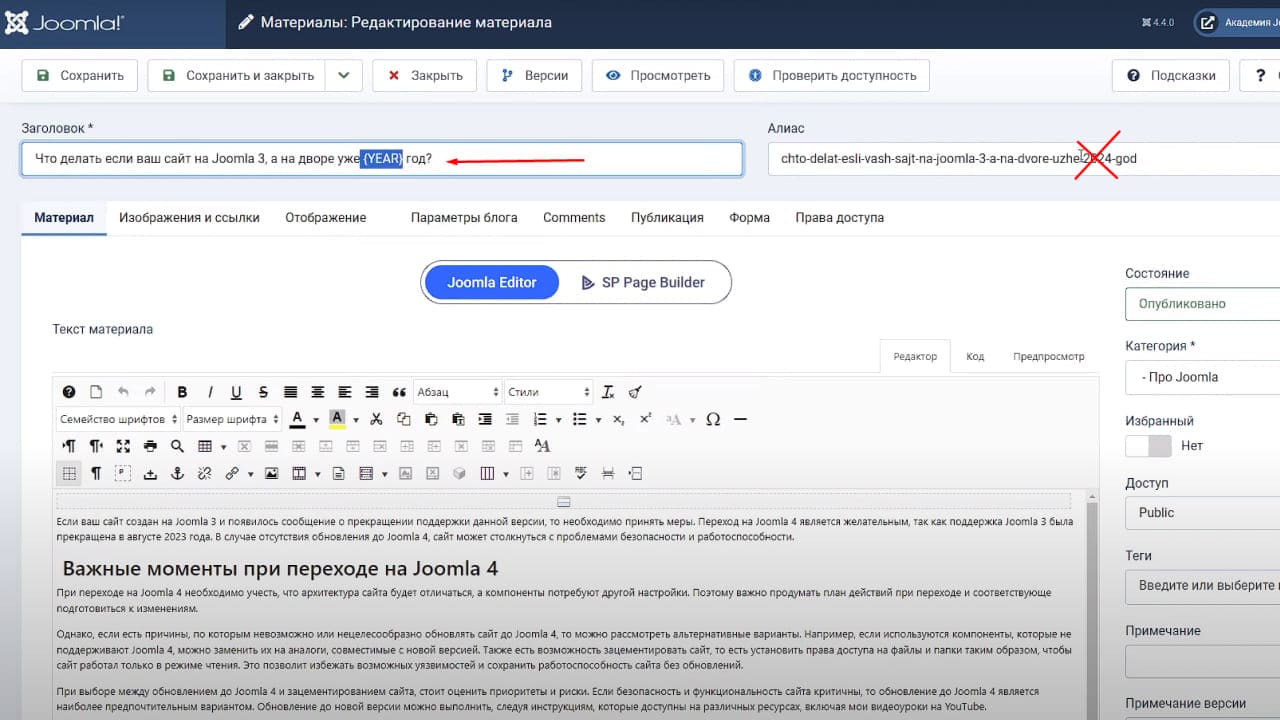Open the text color picker A icon
Image resolution: width=1280 pixels, height=720 pixels.
[297, 419]
